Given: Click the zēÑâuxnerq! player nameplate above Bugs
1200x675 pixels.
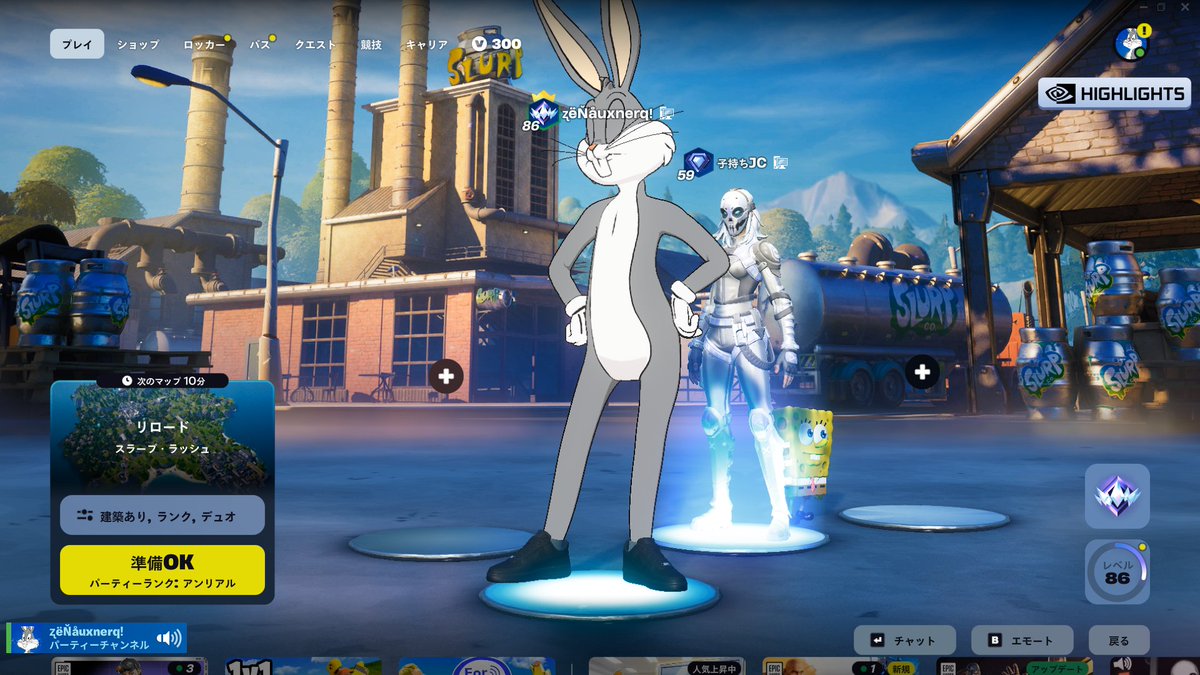Looking at the screenshot, I should (x=607, y=113).
